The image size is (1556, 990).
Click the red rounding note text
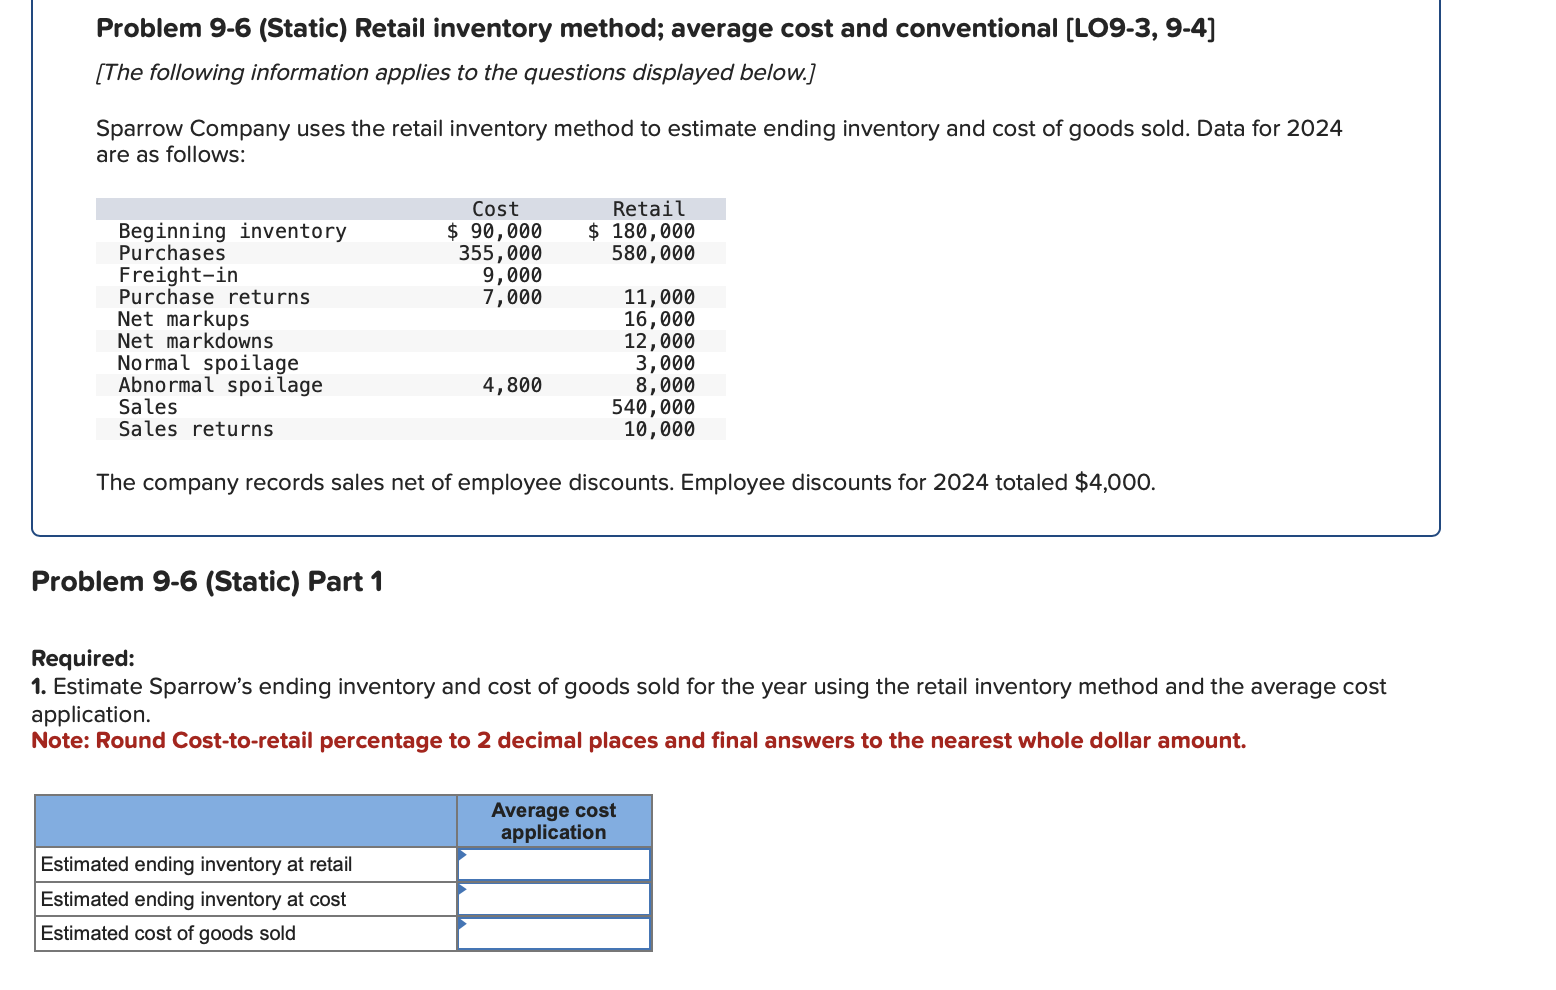(x=639, y=740)
